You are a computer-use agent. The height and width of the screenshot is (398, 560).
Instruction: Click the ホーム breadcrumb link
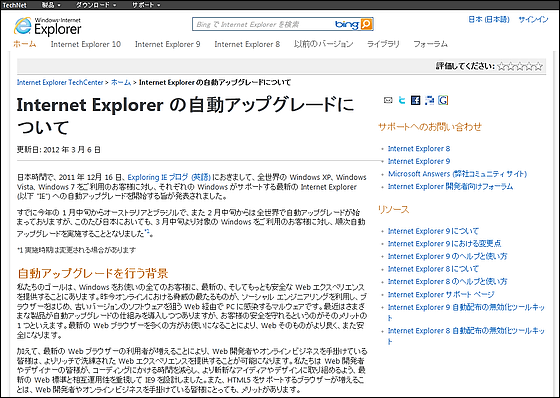coord(121,83)
